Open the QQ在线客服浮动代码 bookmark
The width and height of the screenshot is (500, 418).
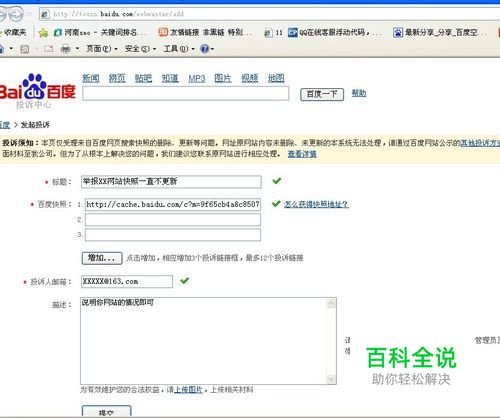coord(334,32)
